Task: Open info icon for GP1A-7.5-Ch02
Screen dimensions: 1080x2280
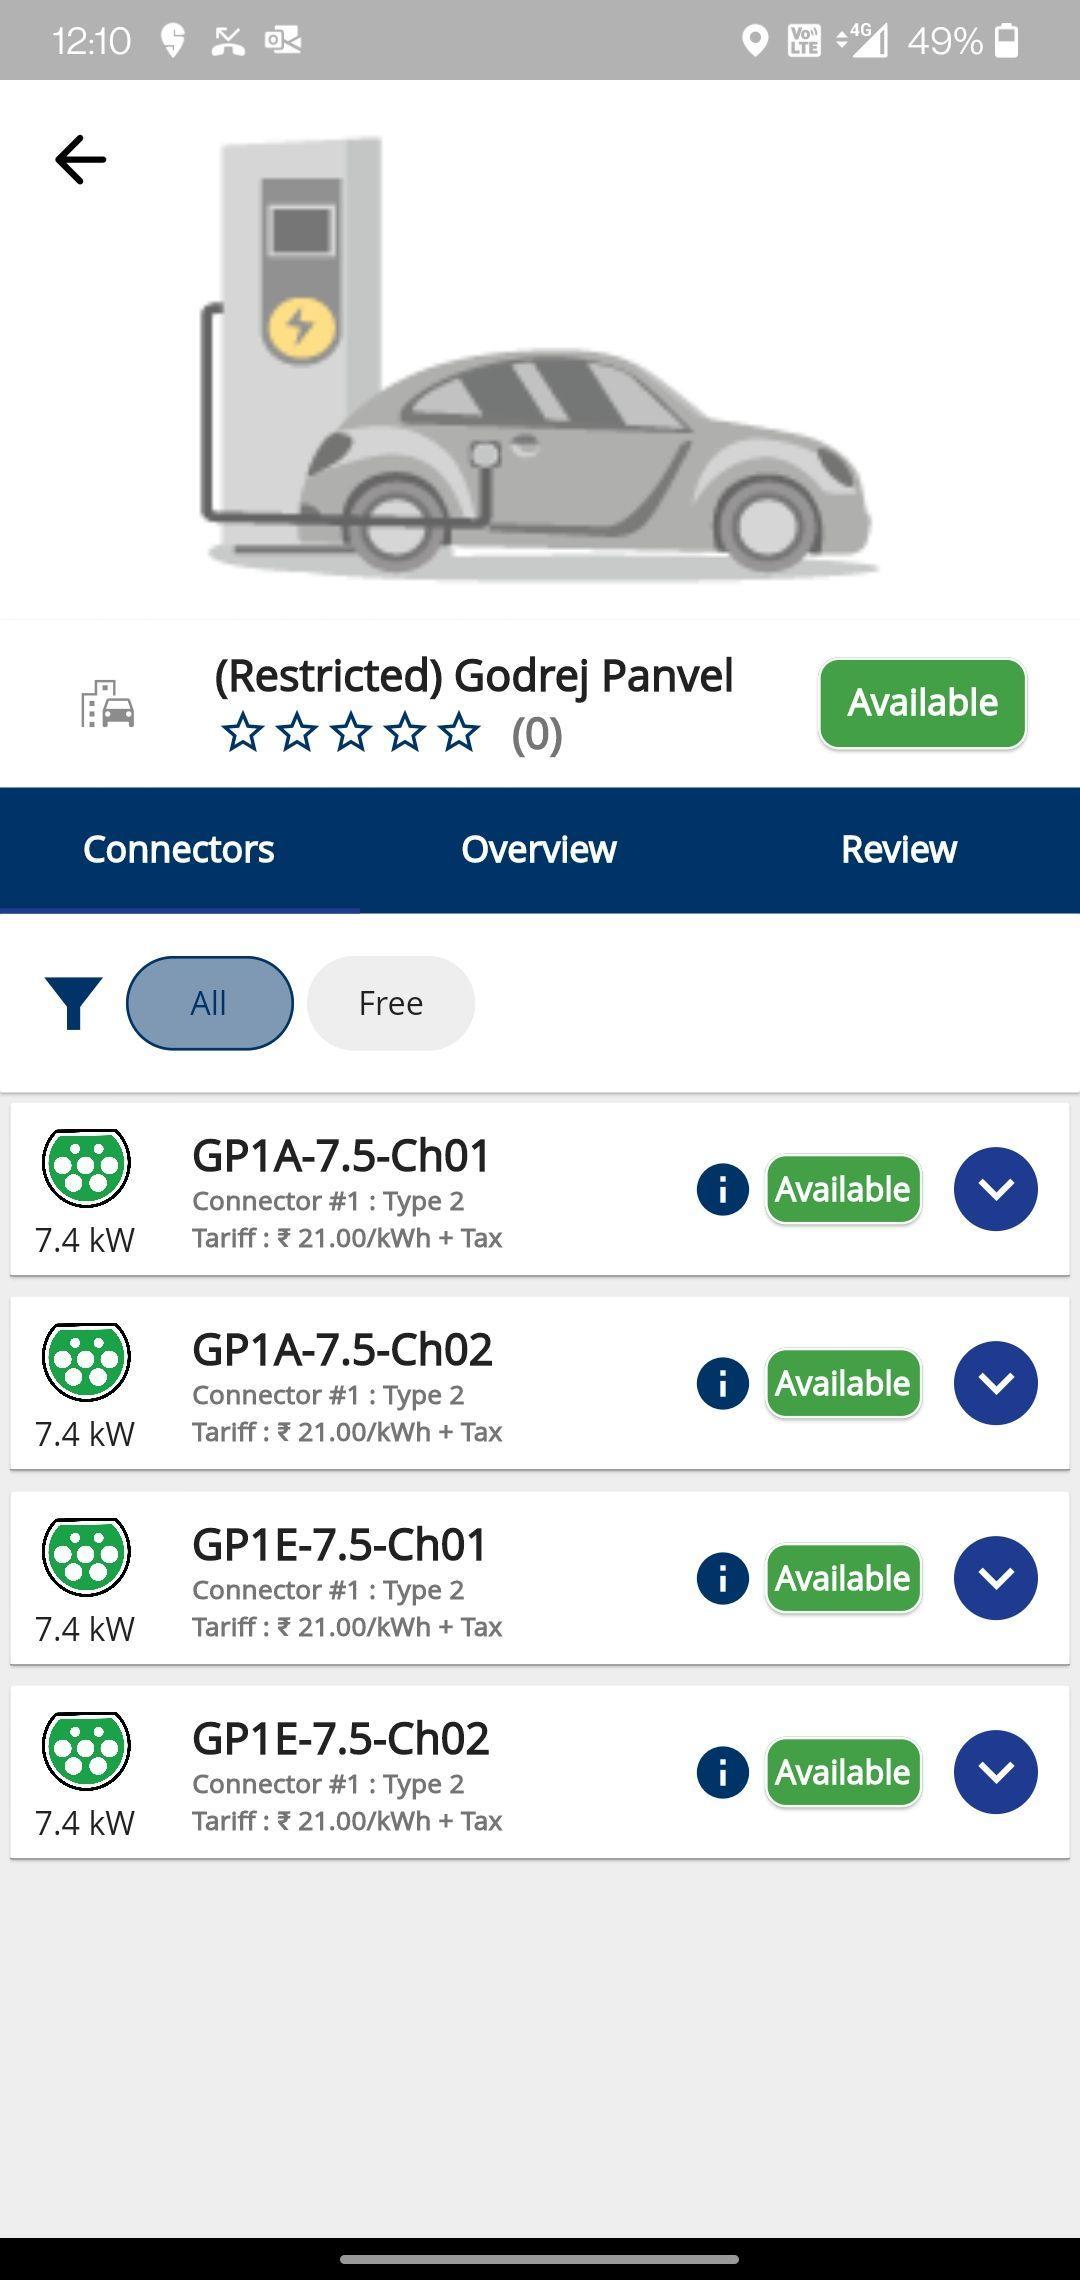Action: [722, 1384]
